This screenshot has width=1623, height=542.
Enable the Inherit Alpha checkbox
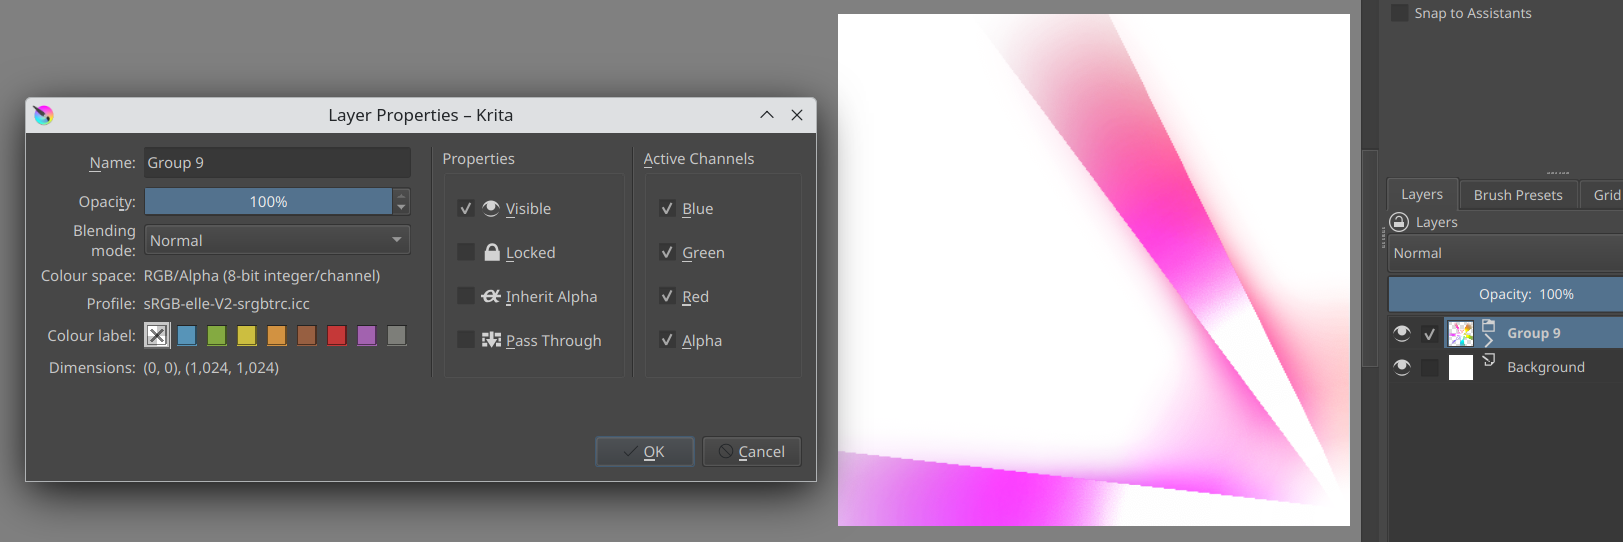click(x=466, y=296)
